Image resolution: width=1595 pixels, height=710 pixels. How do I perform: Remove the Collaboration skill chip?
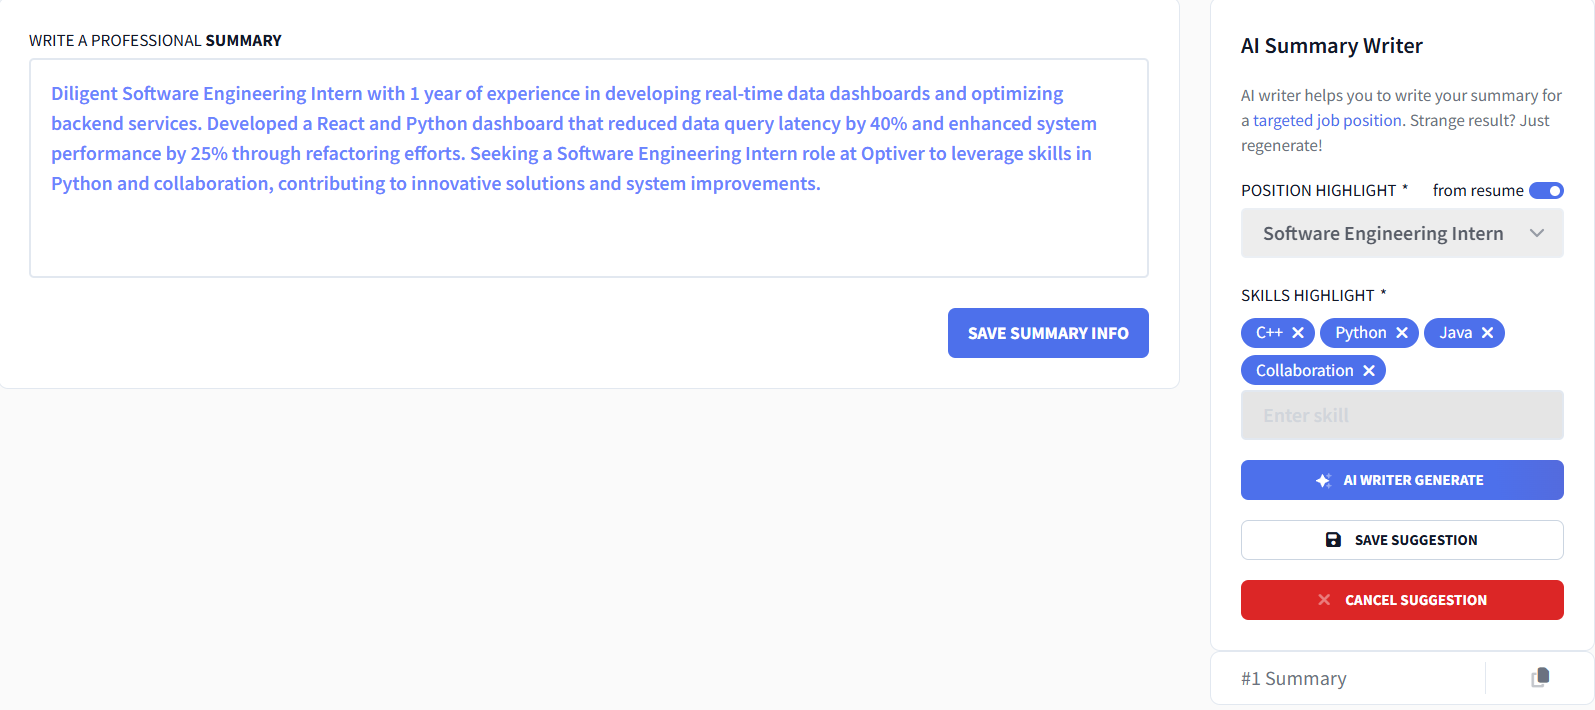pyautogui.click(x=1369, y=369)
